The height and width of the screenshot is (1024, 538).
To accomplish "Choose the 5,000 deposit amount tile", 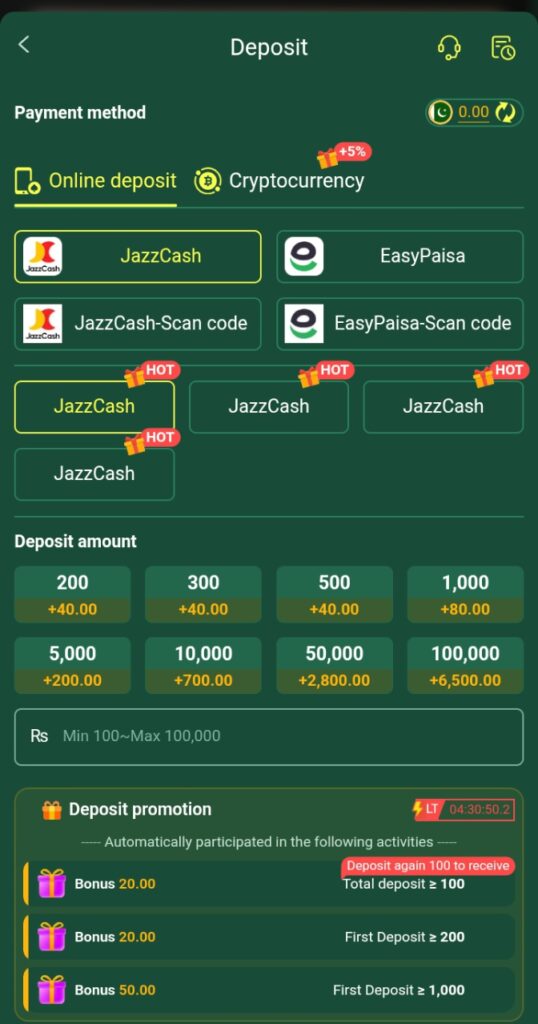I will coord(72,665).
